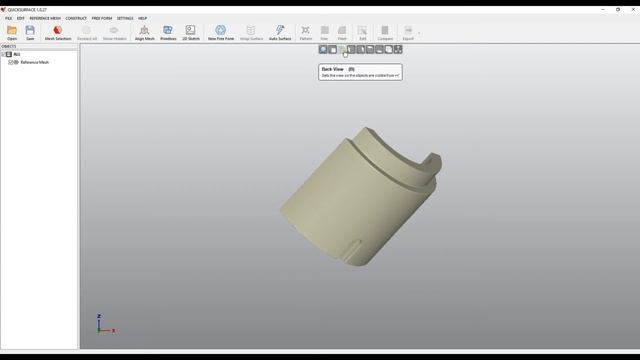Select the All item in Objects tree
The width and height of the screenshot is (640, 360).
point(17,54)
